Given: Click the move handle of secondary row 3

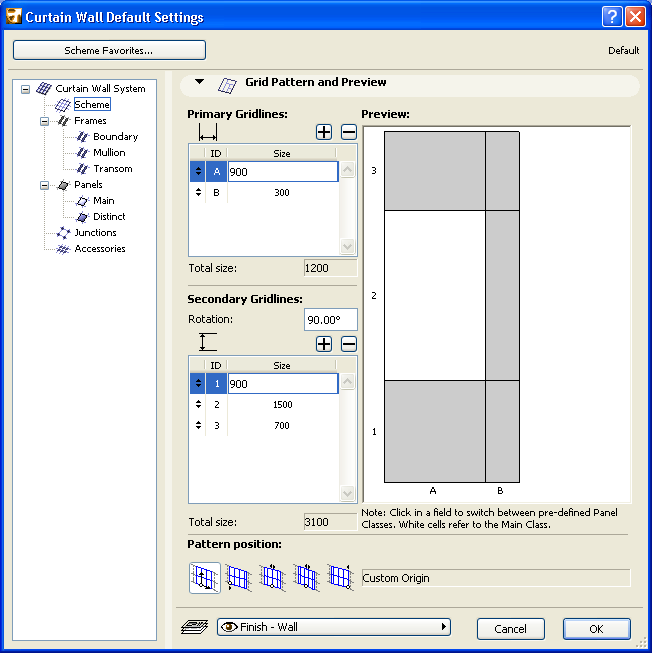Looking at the screenshot, I should [x=198, y=425].
